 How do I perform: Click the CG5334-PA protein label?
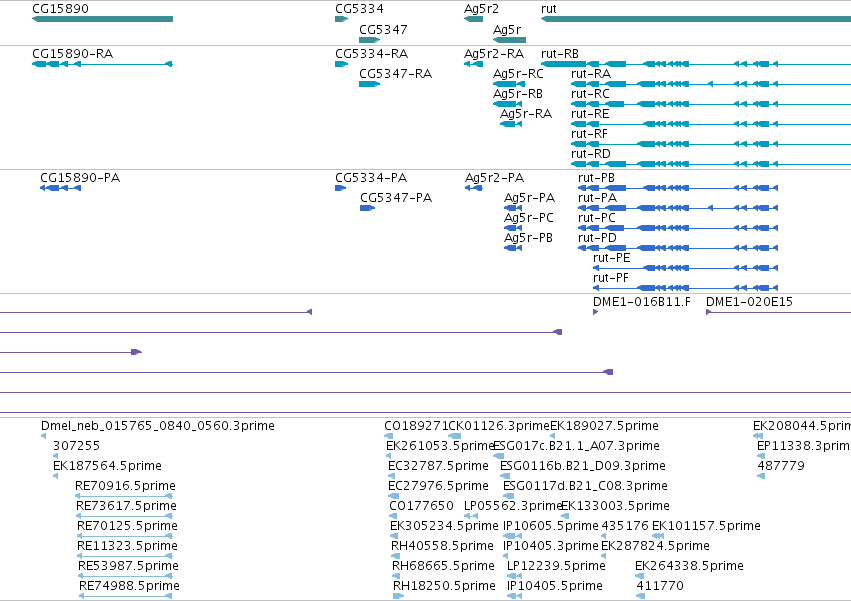click(x=371, y=178)
